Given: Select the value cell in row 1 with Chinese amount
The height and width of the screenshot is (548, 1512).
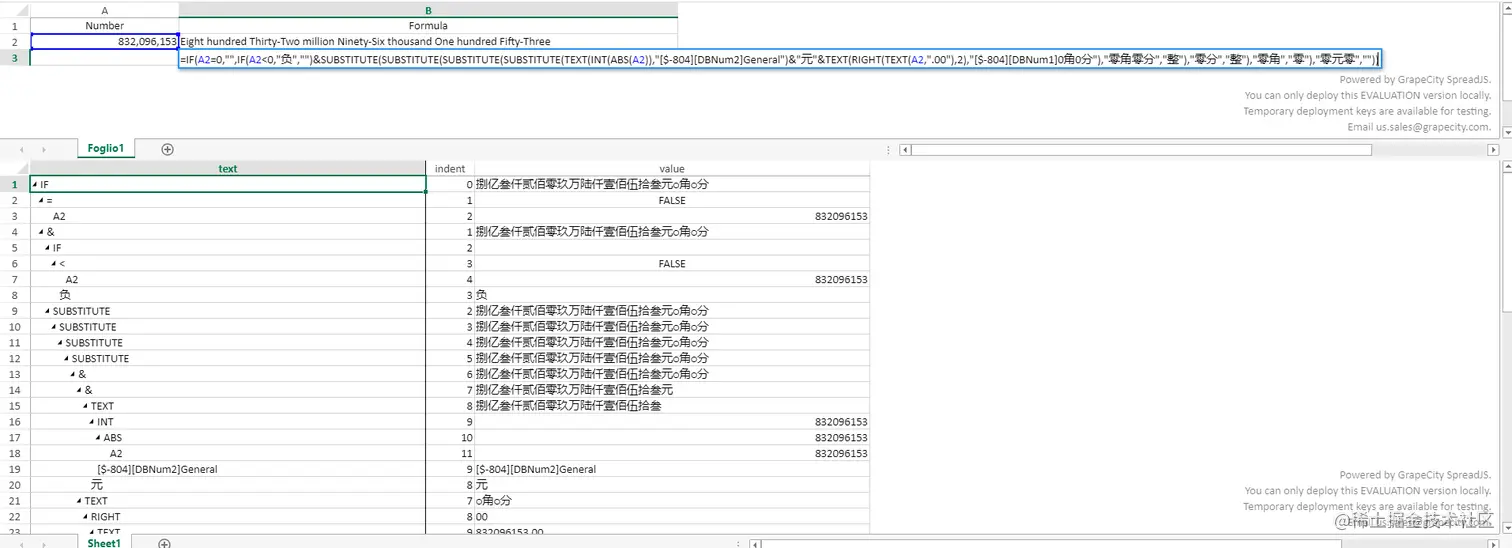Looking at the screenshot, I should click(672, 185).
